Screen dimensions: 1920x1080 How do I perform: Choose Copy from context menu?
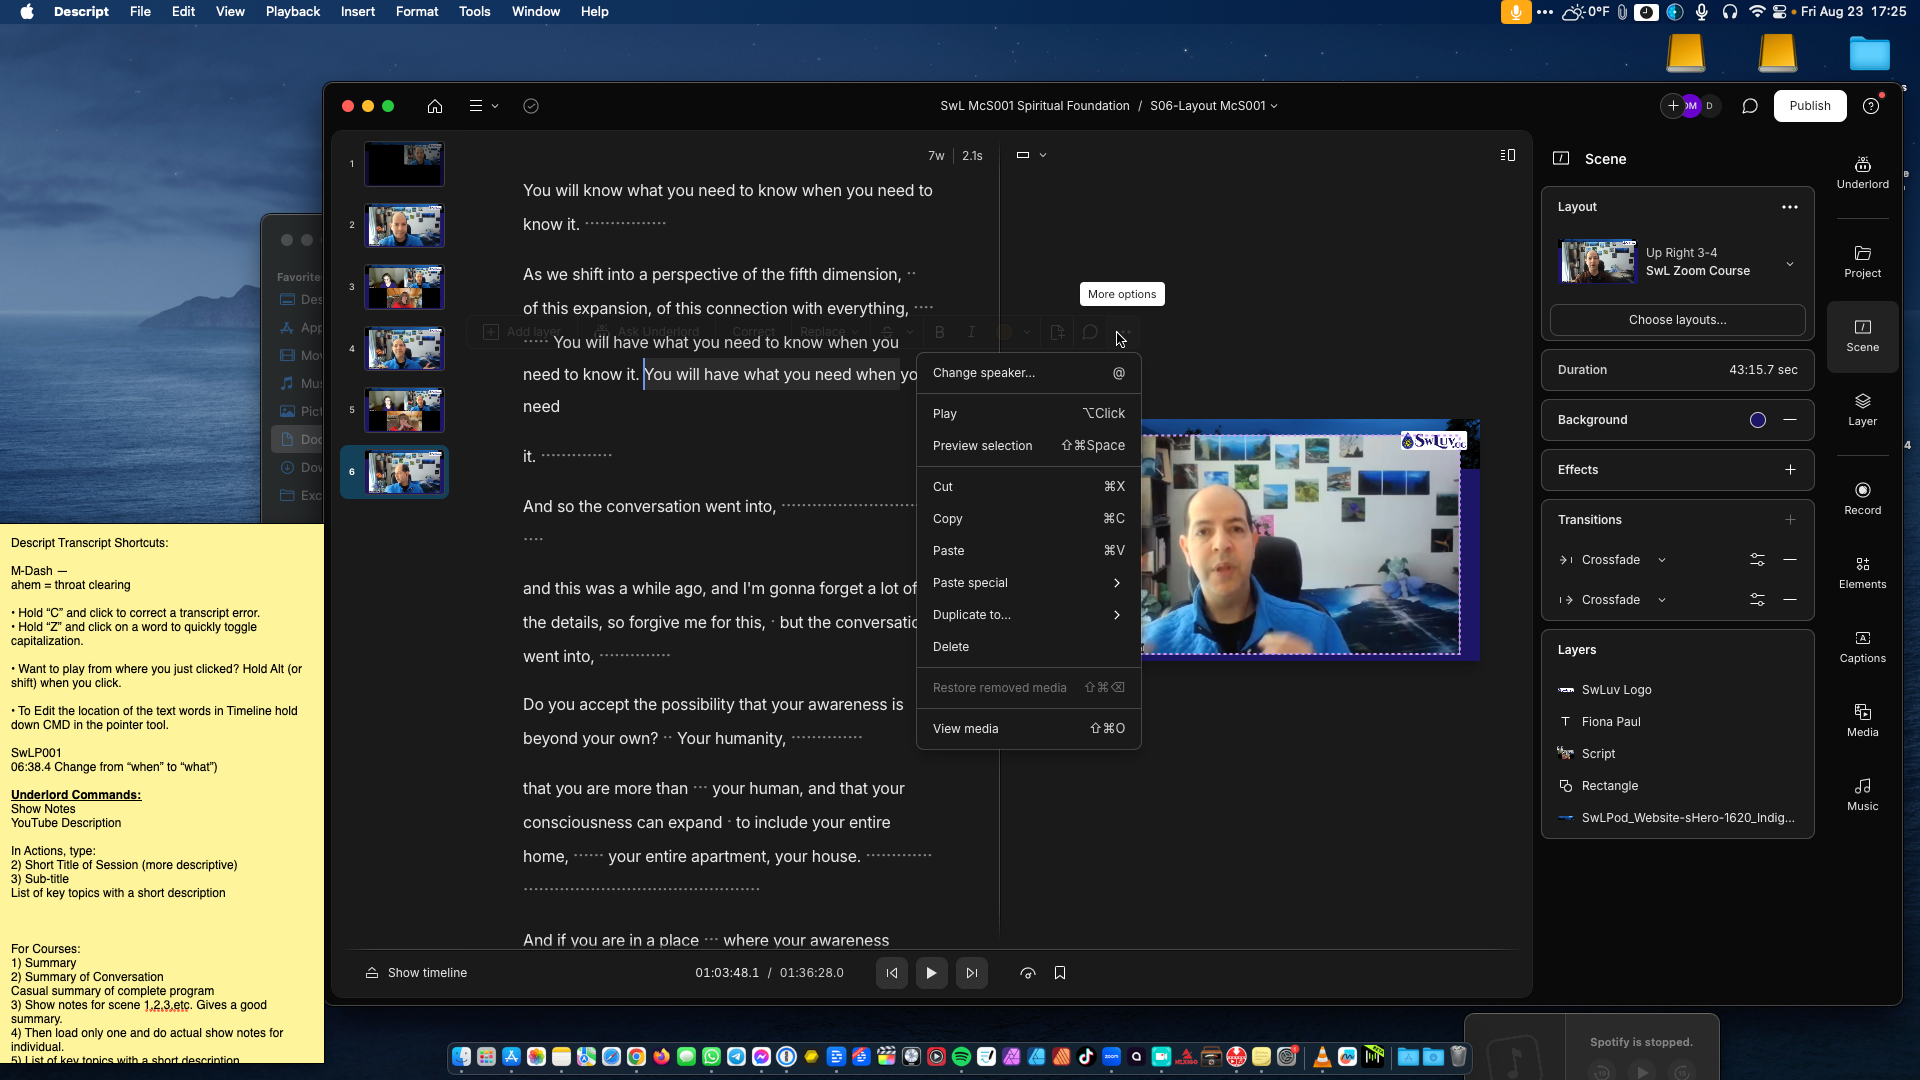[x=1028, y=519]
